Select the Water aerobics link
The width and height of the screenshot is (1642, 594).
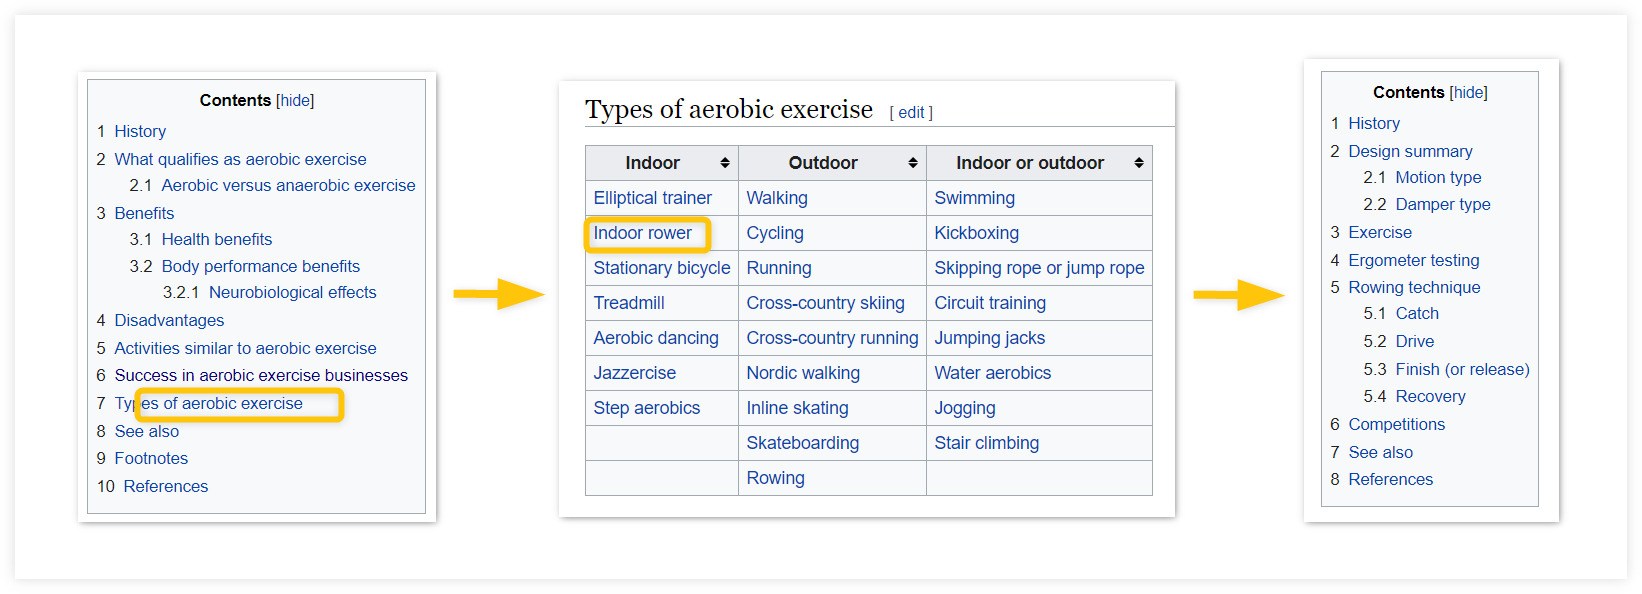993,373
